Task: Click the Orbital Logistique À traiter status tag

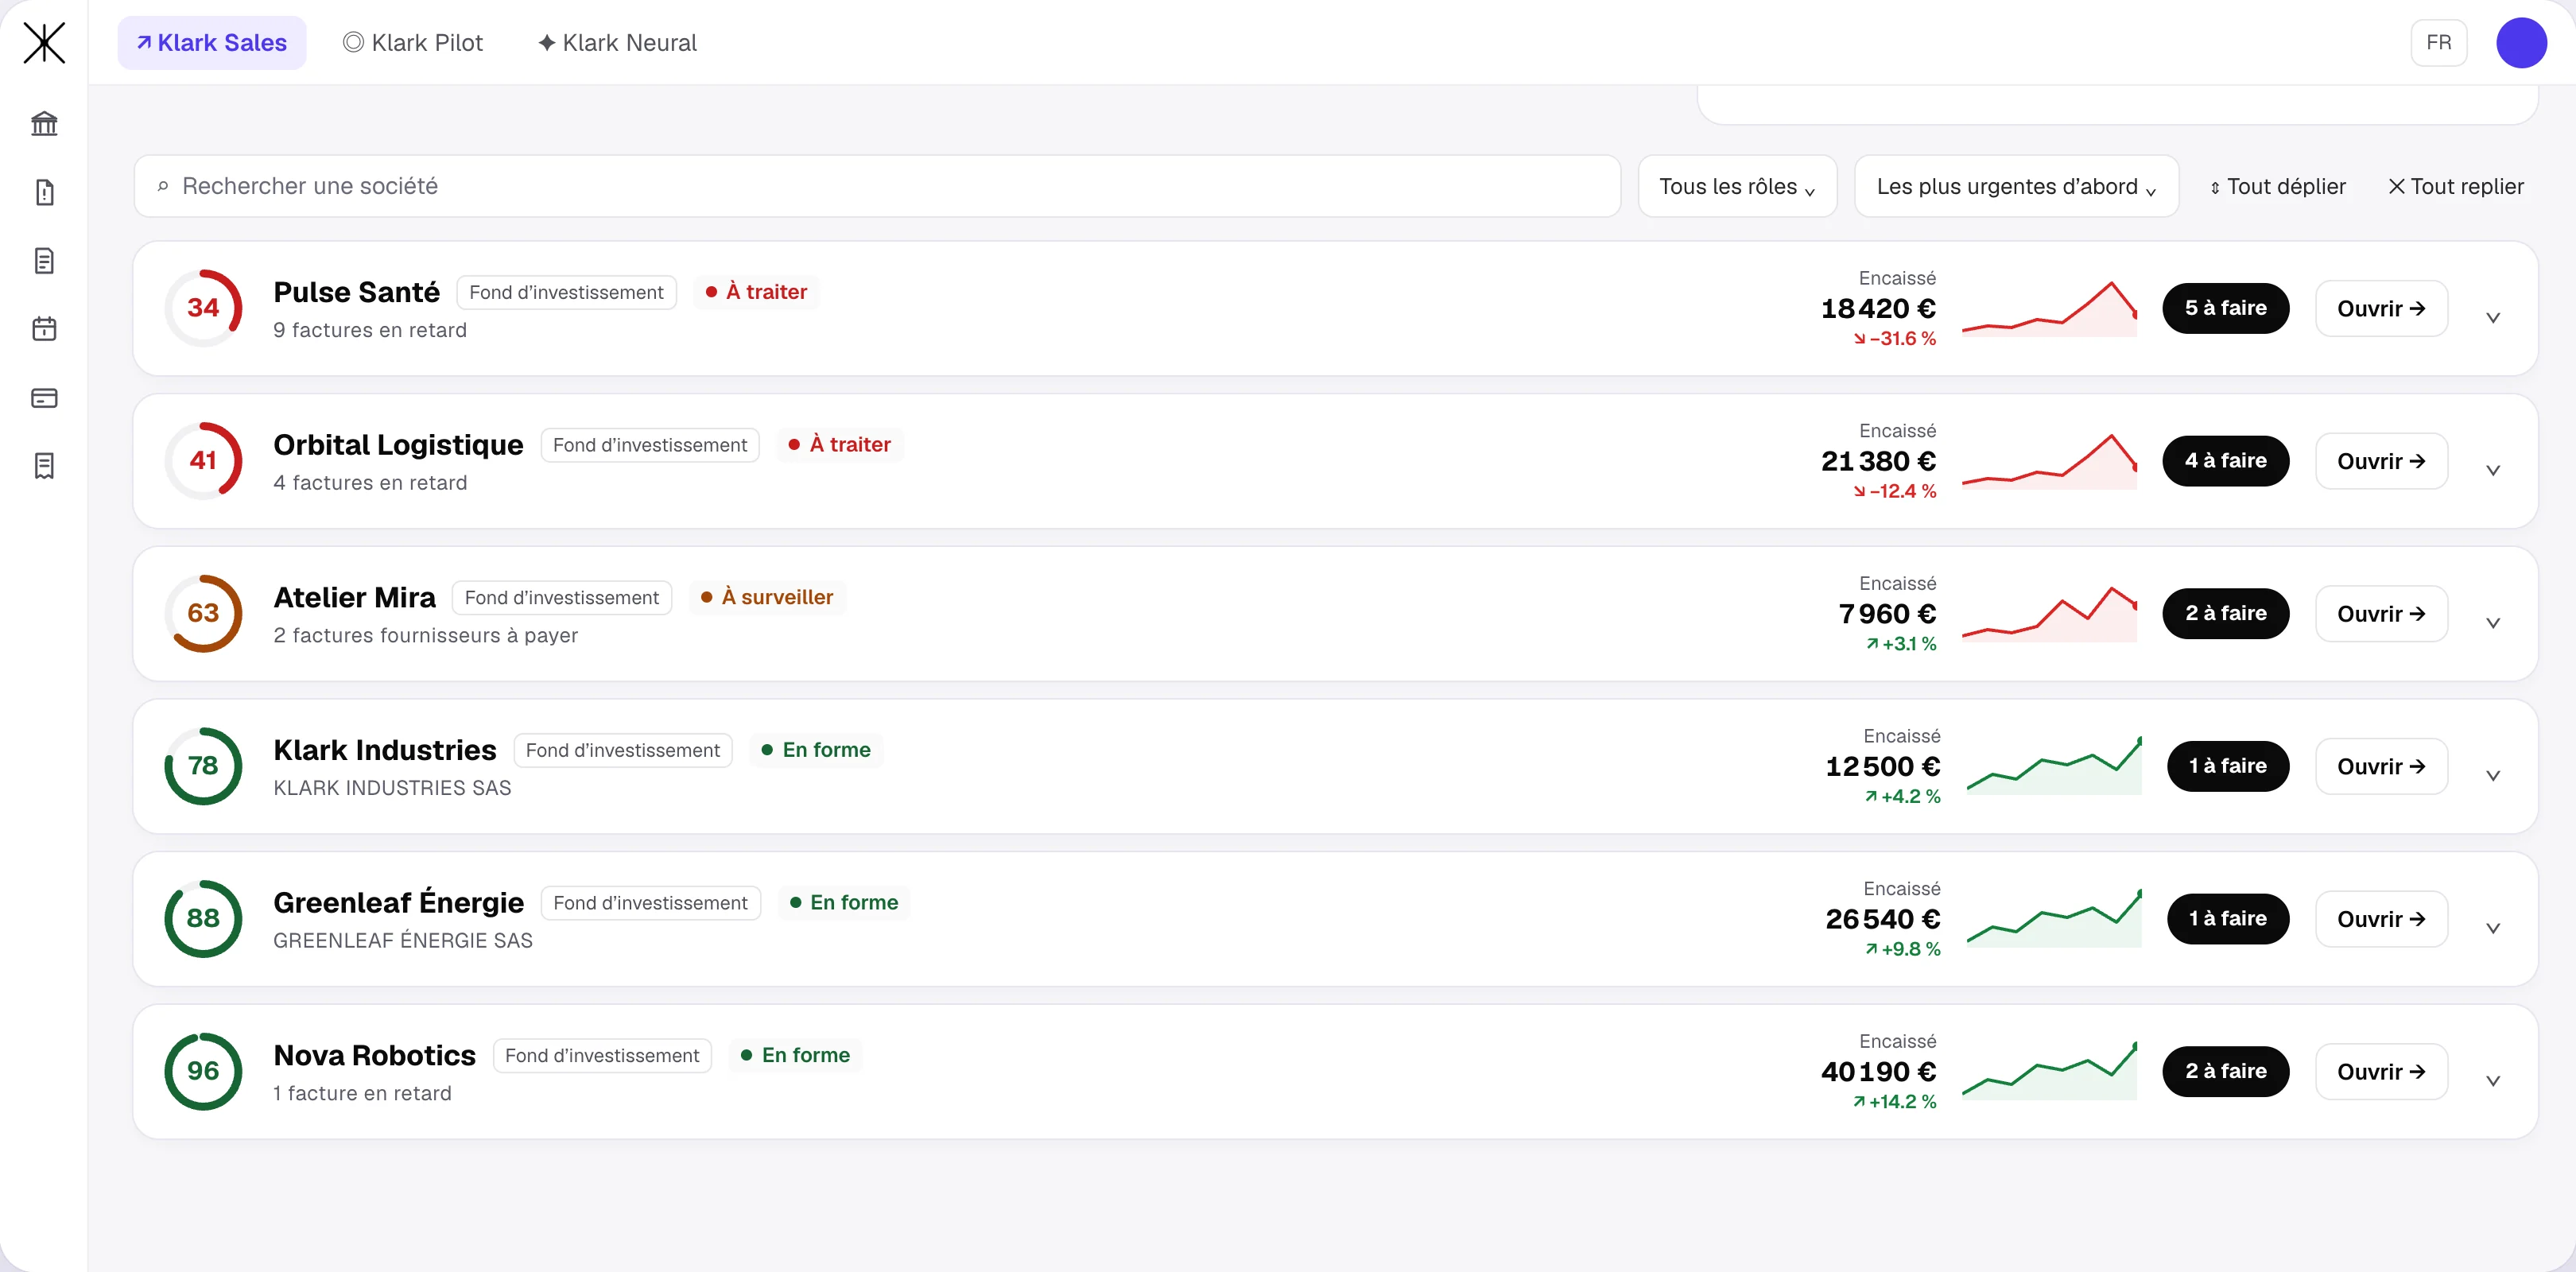Action: pos(839,444)
